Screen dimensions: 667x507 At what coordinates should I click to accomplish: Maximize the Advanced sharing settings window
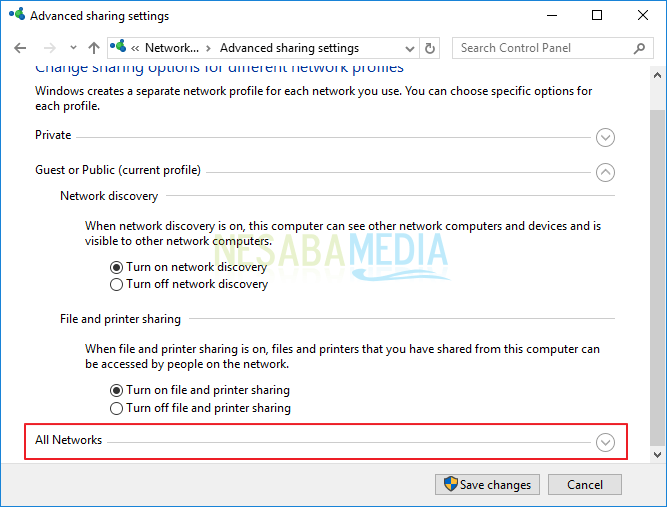click(x=597, y=16)
